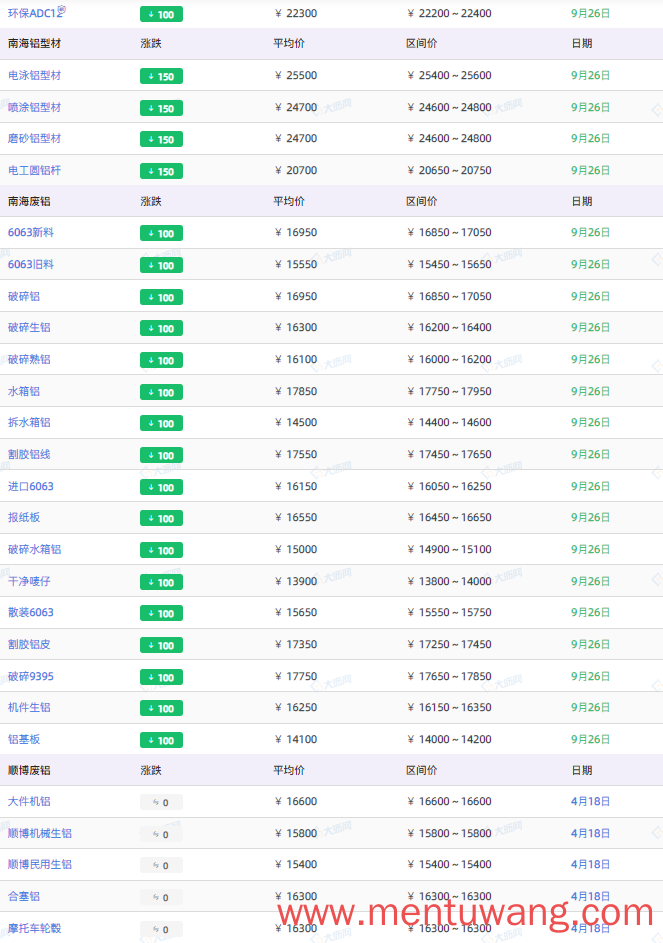Open the 报纸板 link

23,518
